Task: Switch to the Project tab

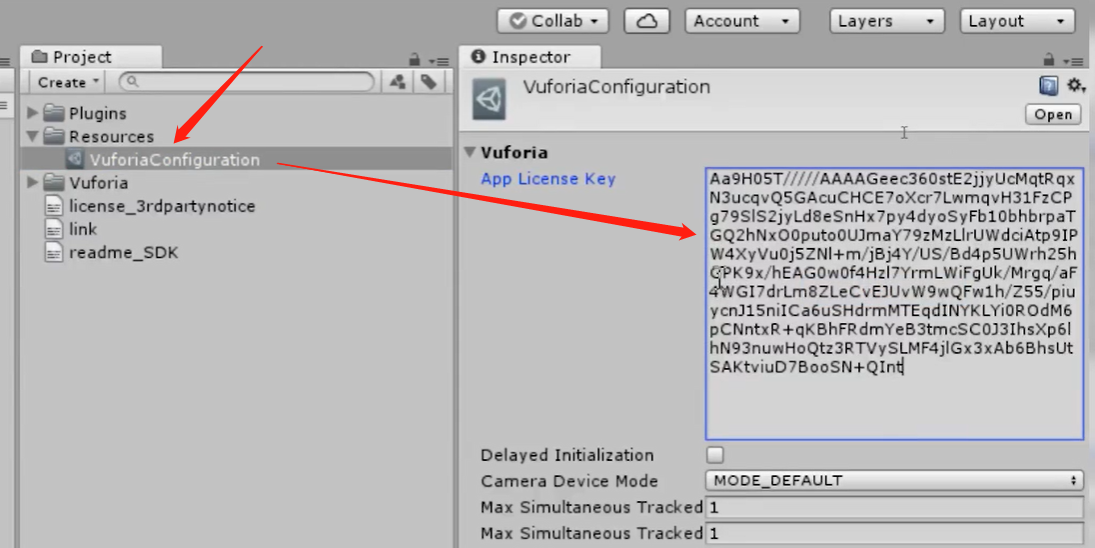Action: 91,57
